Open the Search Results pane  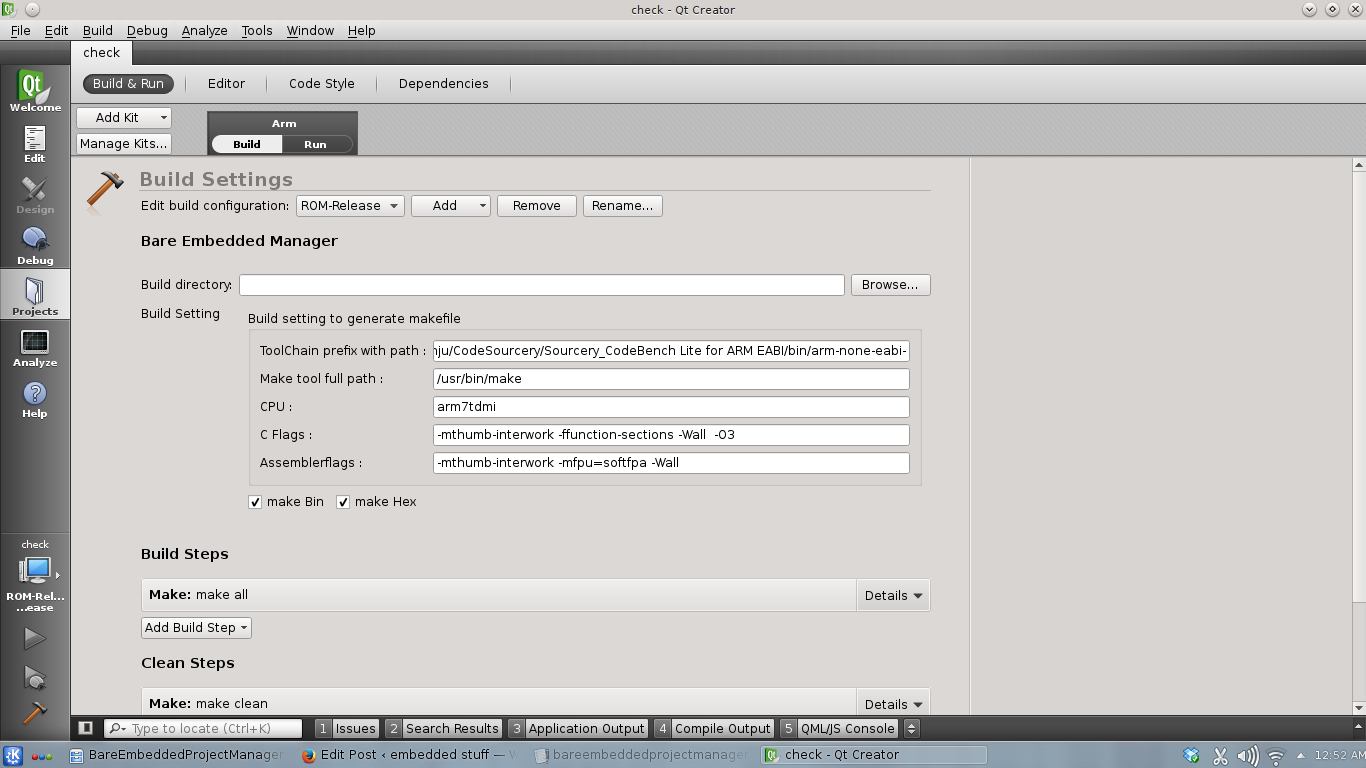pos(442,728)
